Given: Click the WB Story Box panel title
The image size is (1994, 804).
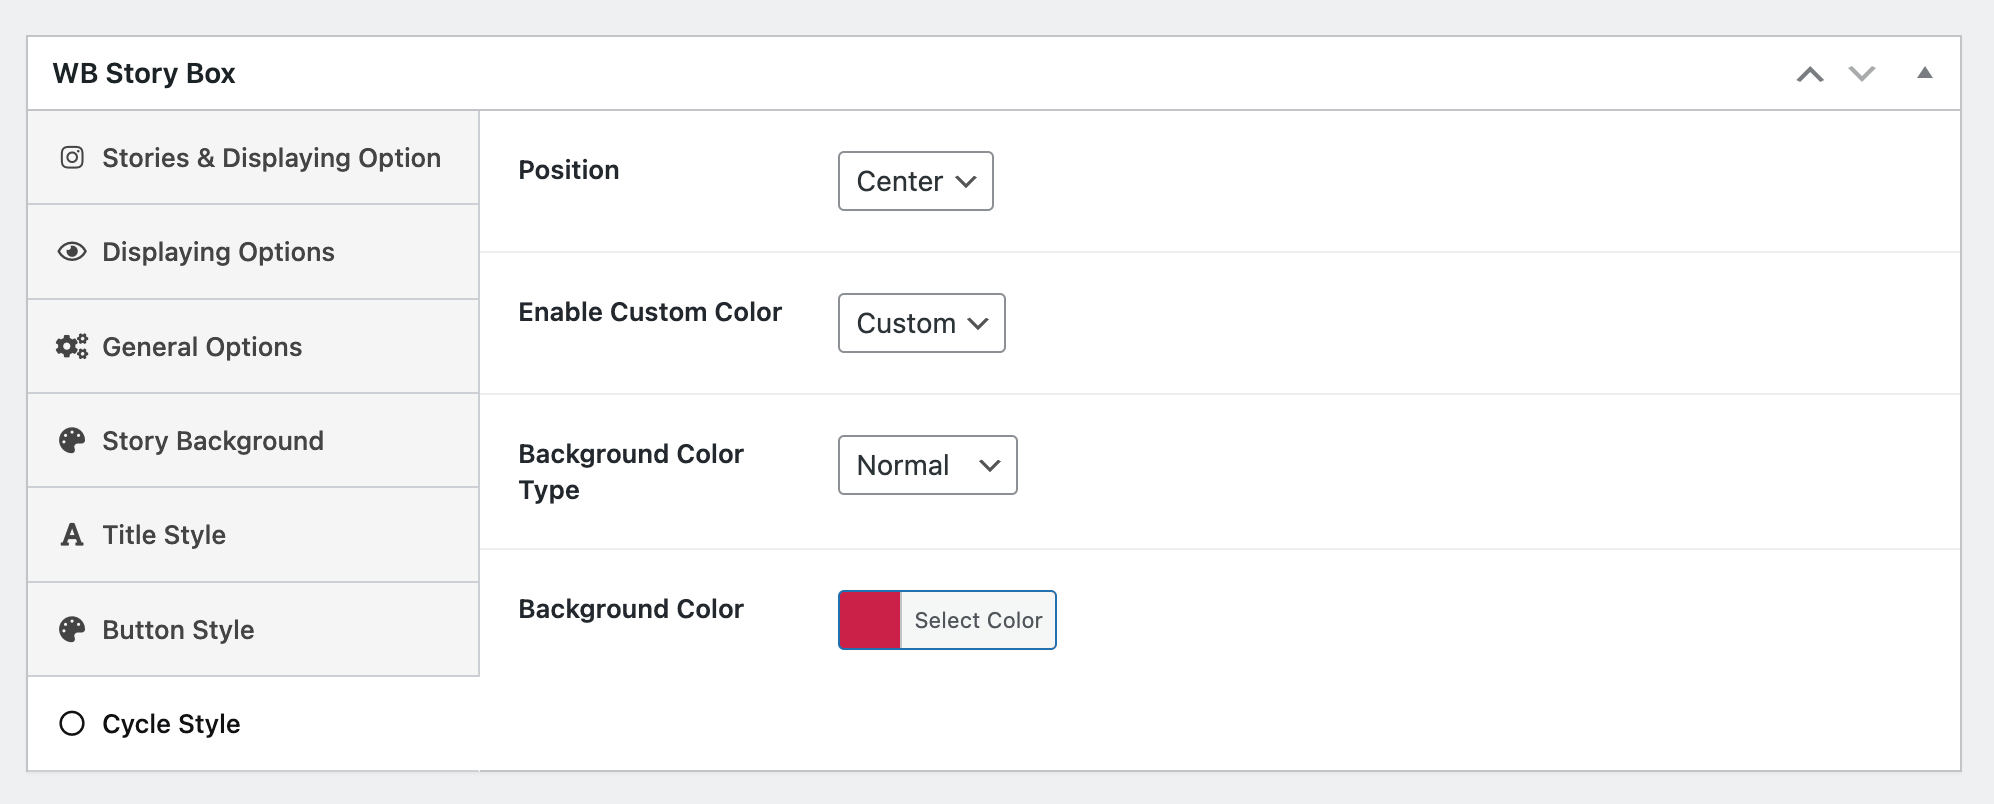Looking at the screenshot, I should tap(144, 74).
